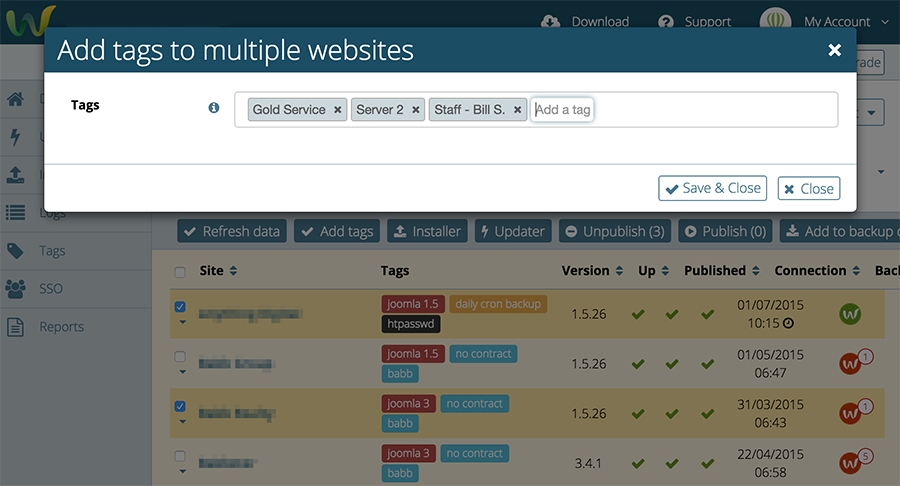Sort by Site column

pos(218,271)
